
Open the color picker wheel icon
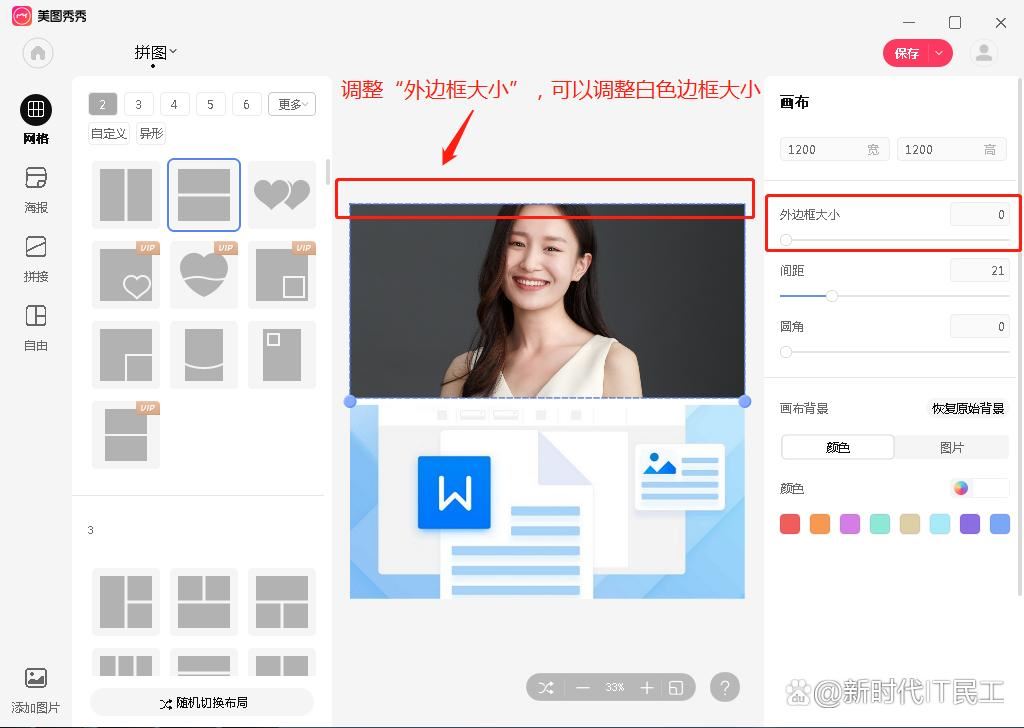960,488
